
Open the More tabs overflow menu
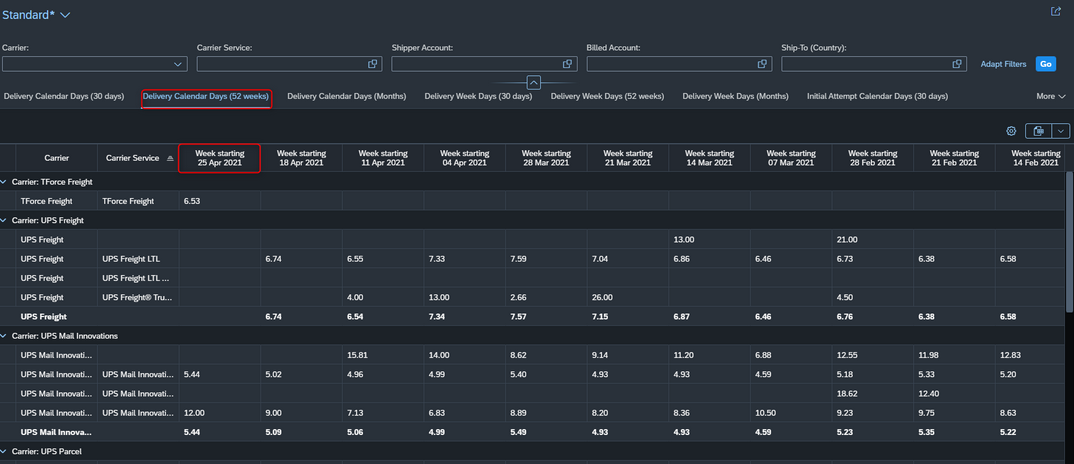point(1051,97)
